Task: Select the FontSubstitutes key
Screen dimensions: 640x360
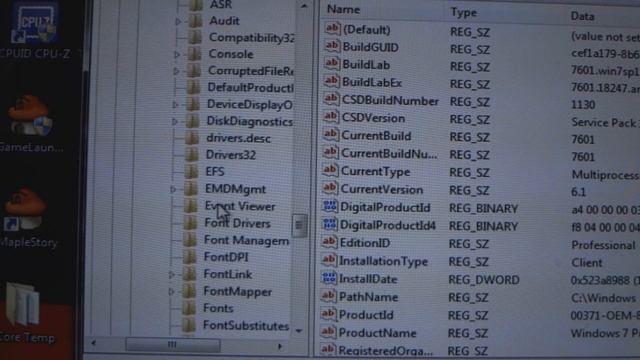Action: click(x=246, y=326)
